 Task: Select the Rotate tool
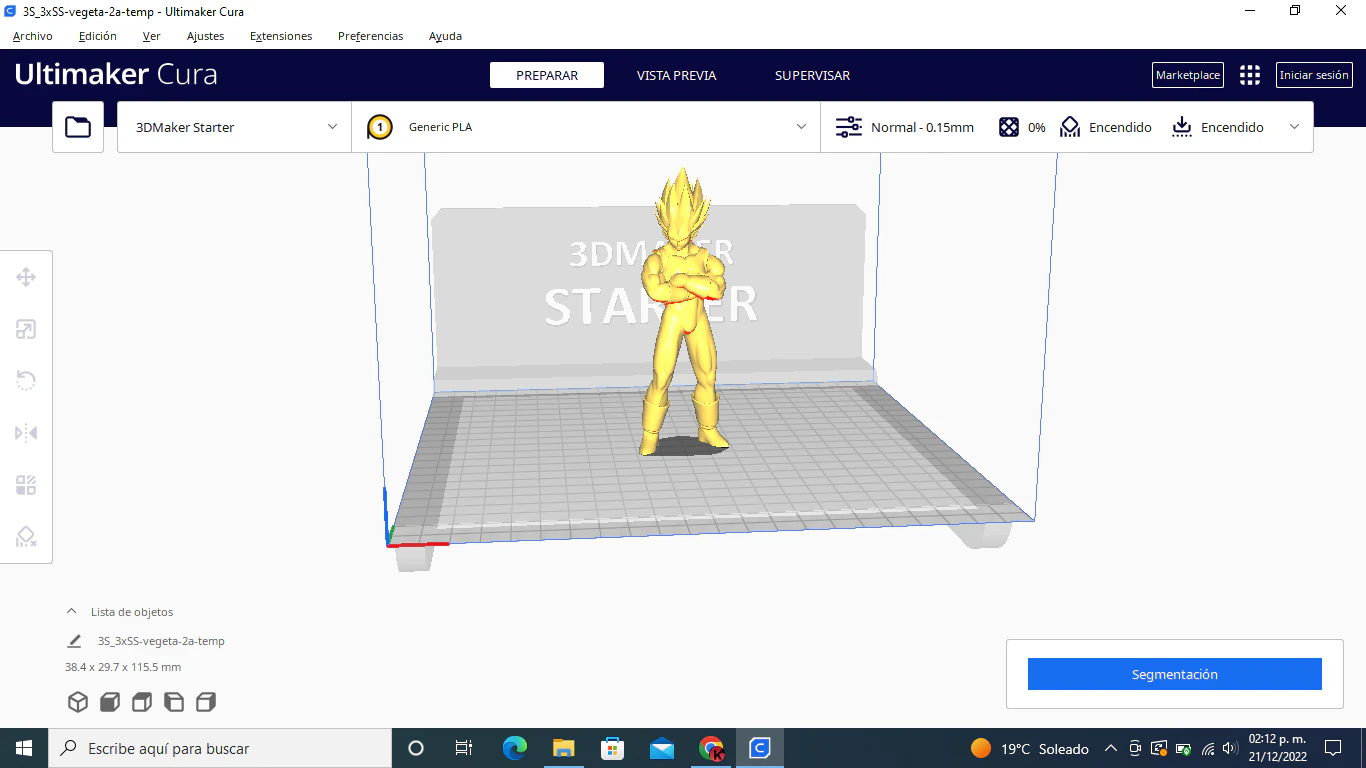[26, 381]
